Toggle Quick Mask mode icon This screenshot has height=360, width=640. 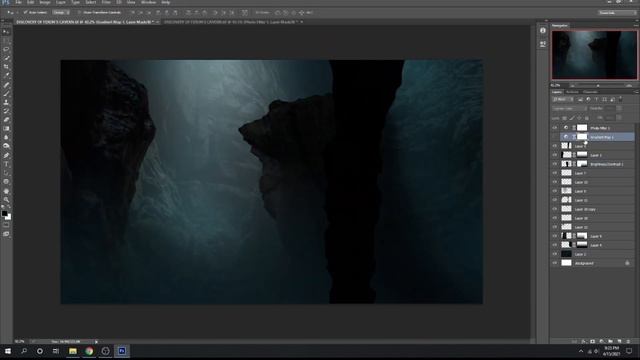[6, 225]
